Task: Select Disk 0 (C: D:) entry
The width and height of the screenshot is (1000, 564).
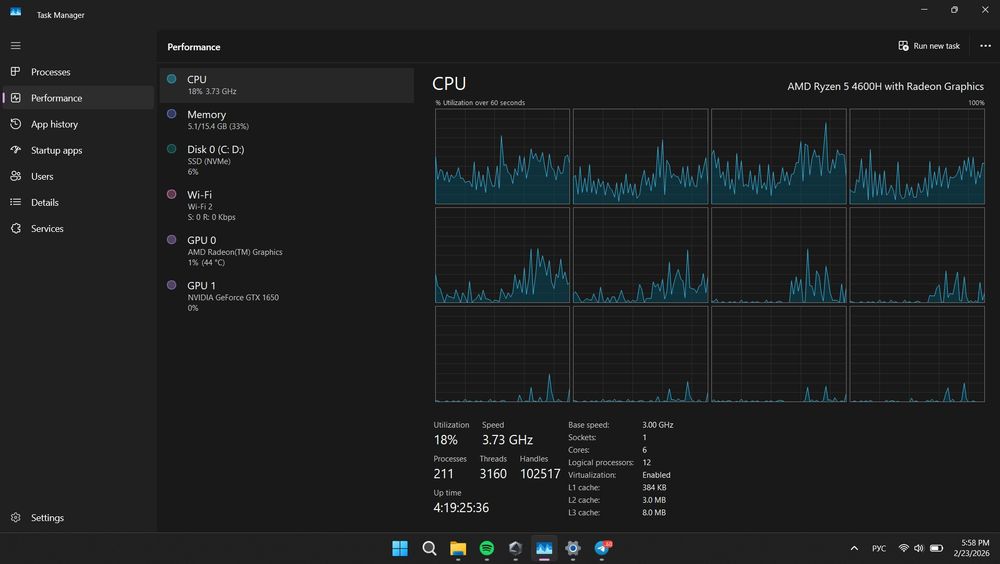Action: click(287, 160)
